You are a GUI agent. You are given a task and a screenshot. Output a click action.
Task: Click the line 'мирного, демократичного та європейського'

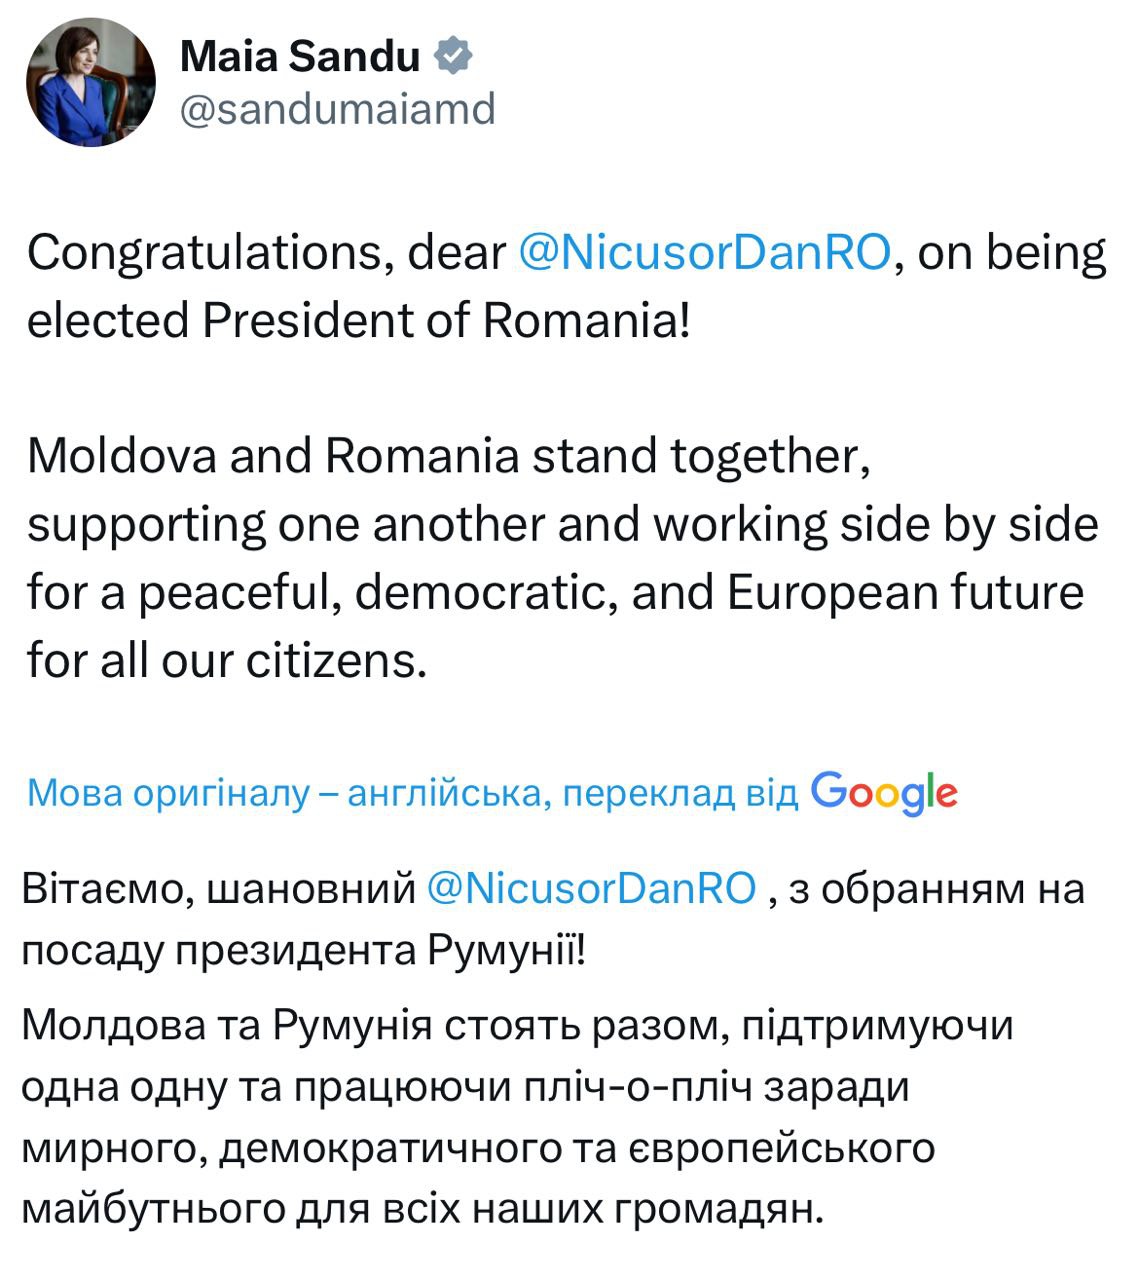(x=478, y=1148)
